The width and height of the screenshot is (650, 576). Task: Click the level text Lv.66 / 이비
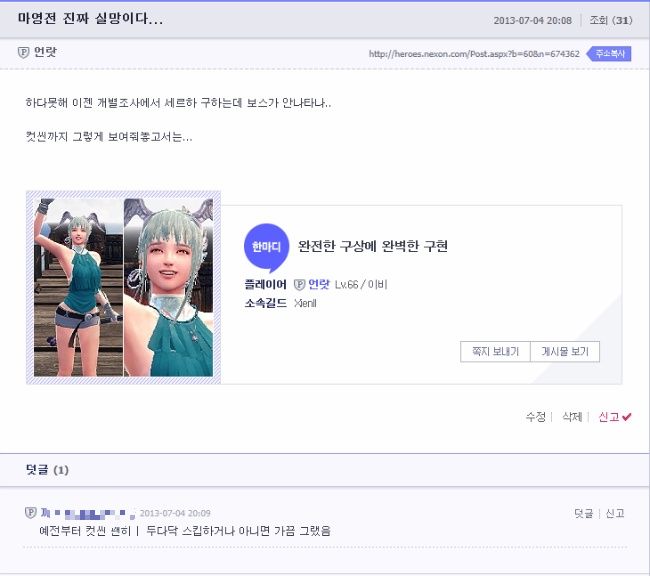(361, 284)
